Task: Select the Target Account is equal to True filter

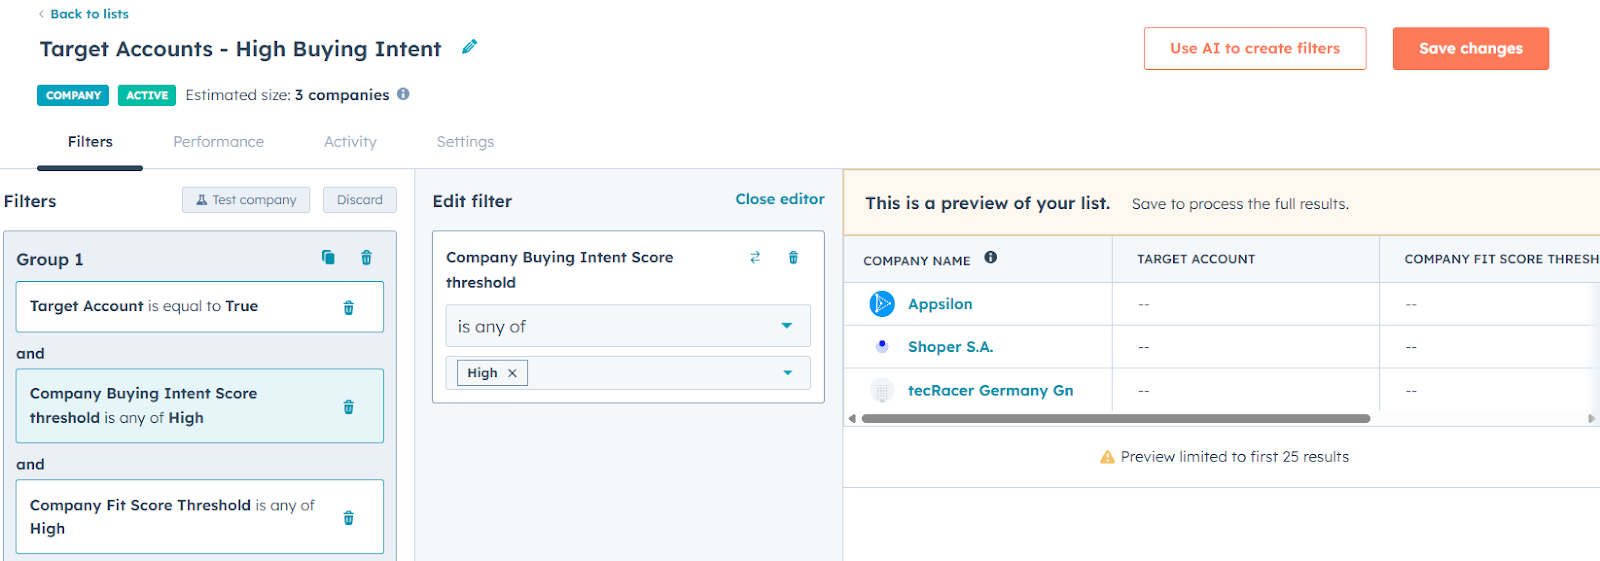Action: tap(200, 307)
